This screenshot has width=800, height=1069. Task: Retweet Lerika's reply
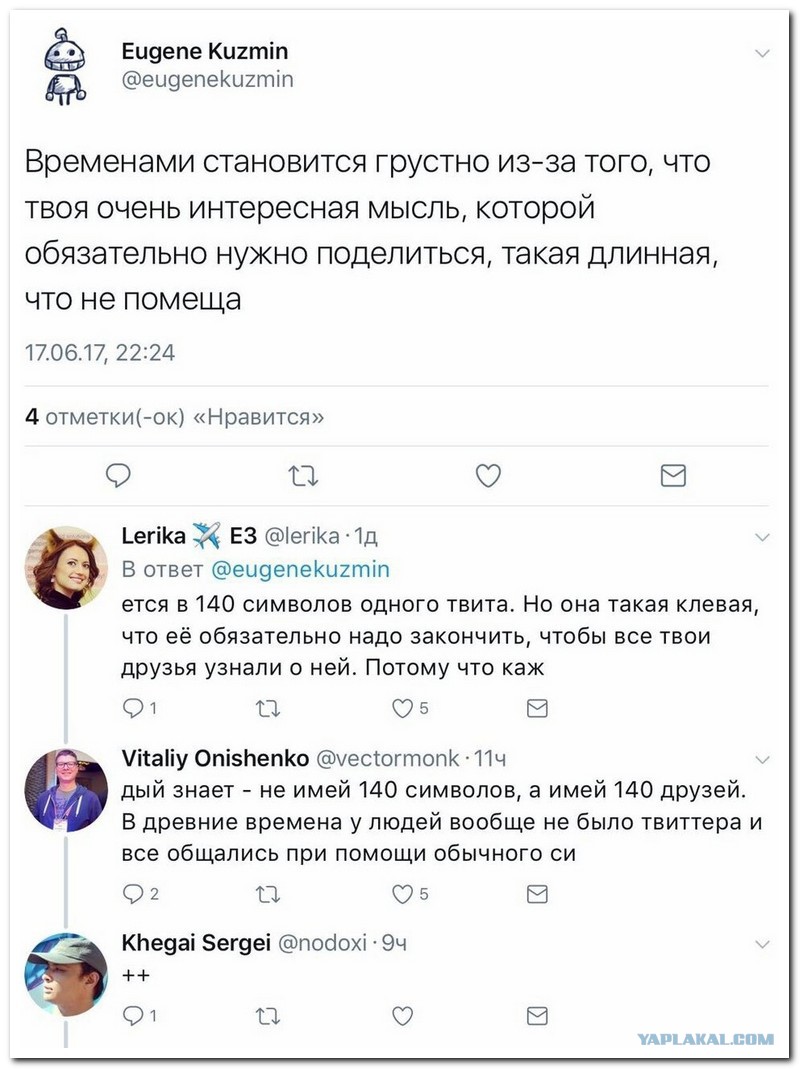click(x=267, y=709)
